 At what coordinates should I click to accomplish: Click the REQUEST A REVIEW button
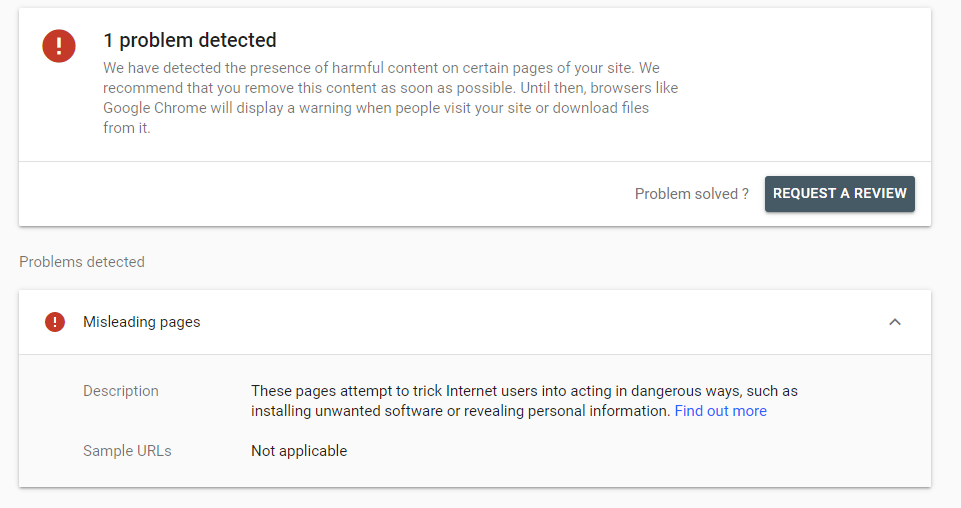click(840, 194)
